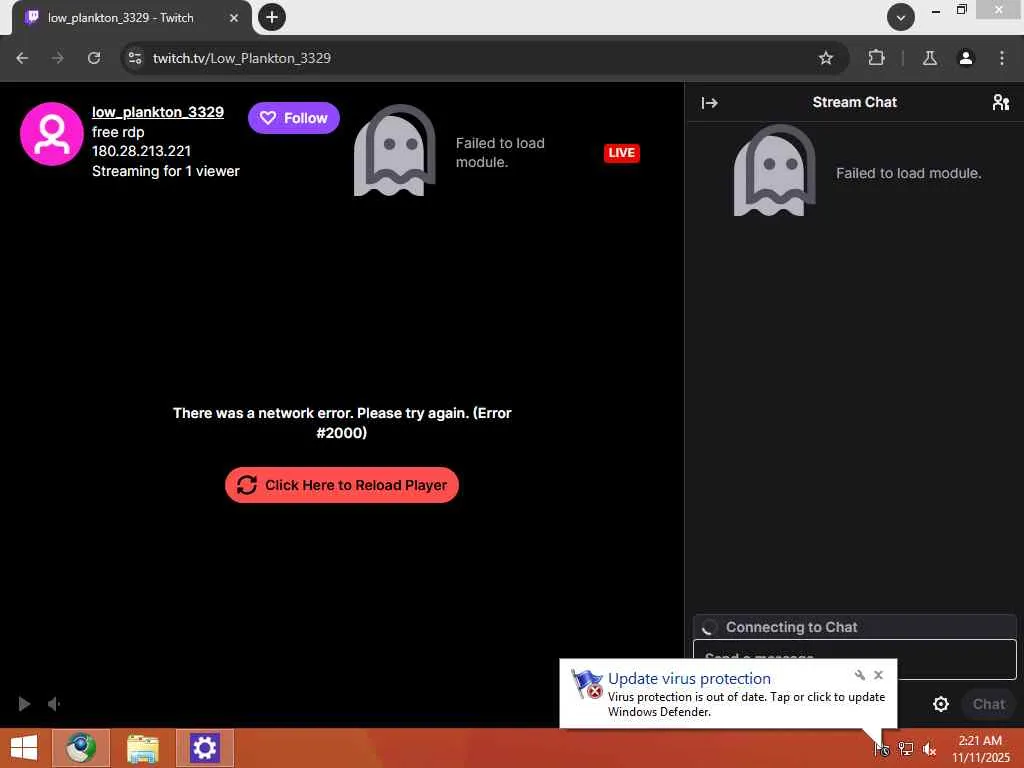Click the address bar URL twitch.tv/Low_Plankton_3329
Screen dimensions: 1024x768
(242, 58)
